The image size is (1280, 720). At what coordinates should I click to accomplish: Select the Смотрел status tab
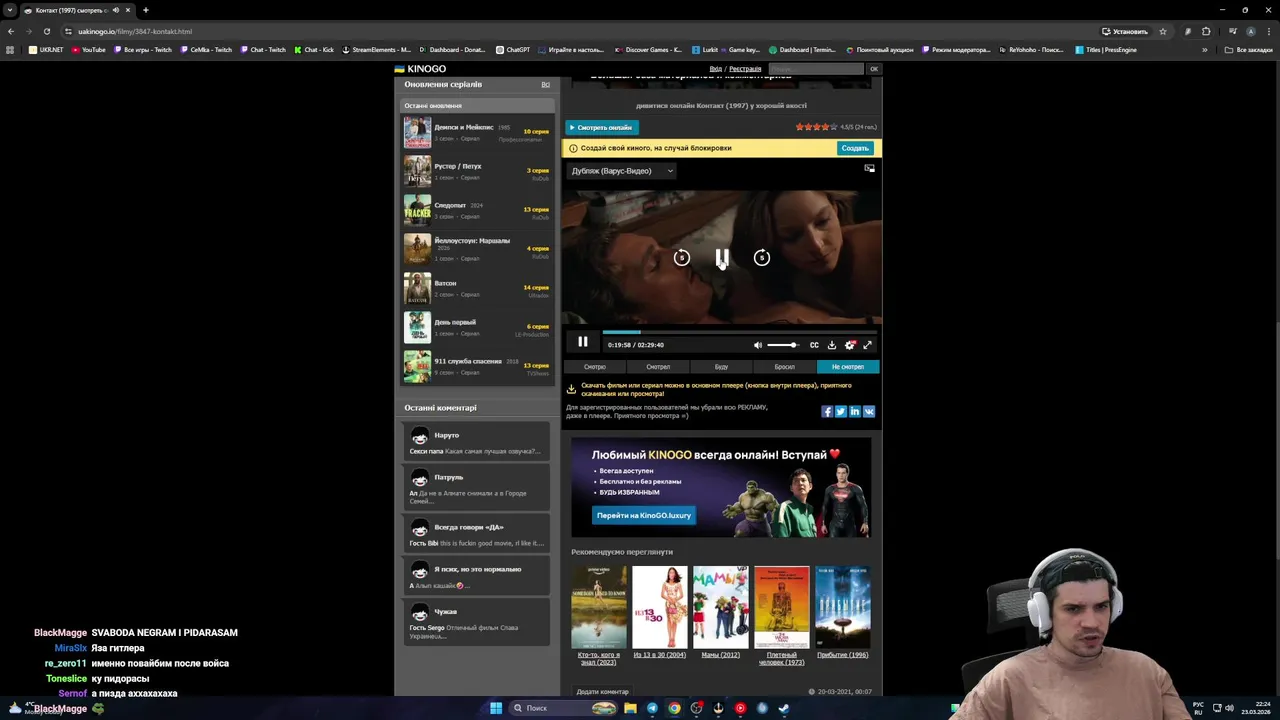[658, 367]
